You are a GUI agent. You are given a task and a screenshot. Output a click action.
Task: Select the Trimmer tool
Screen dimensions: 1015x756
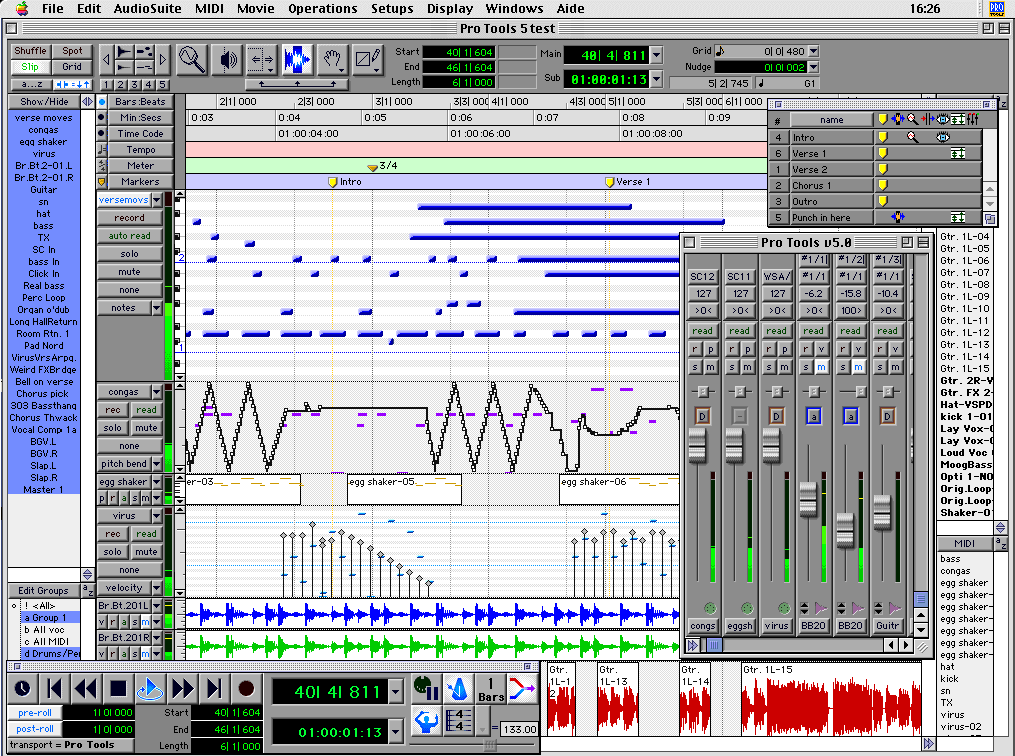[261, 60]
